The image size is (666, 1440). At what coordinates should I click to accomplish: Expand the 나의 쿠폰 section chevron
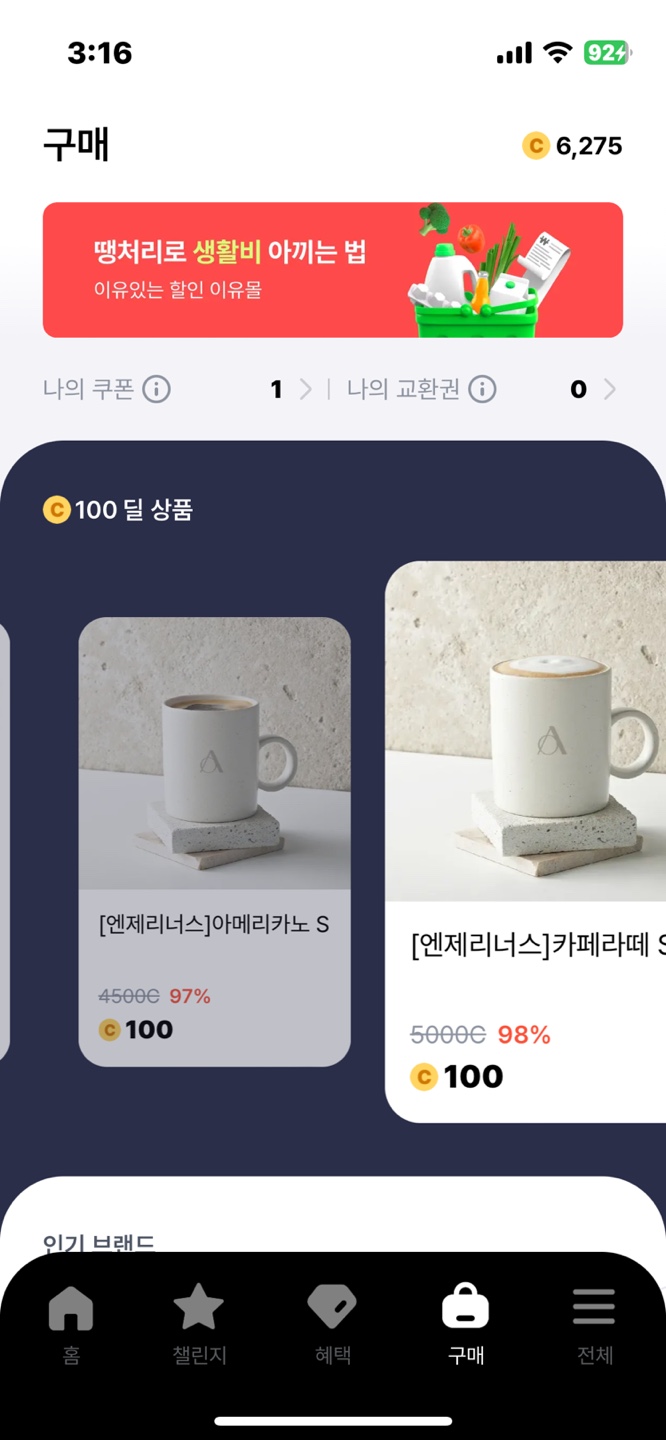pos(303,390)
